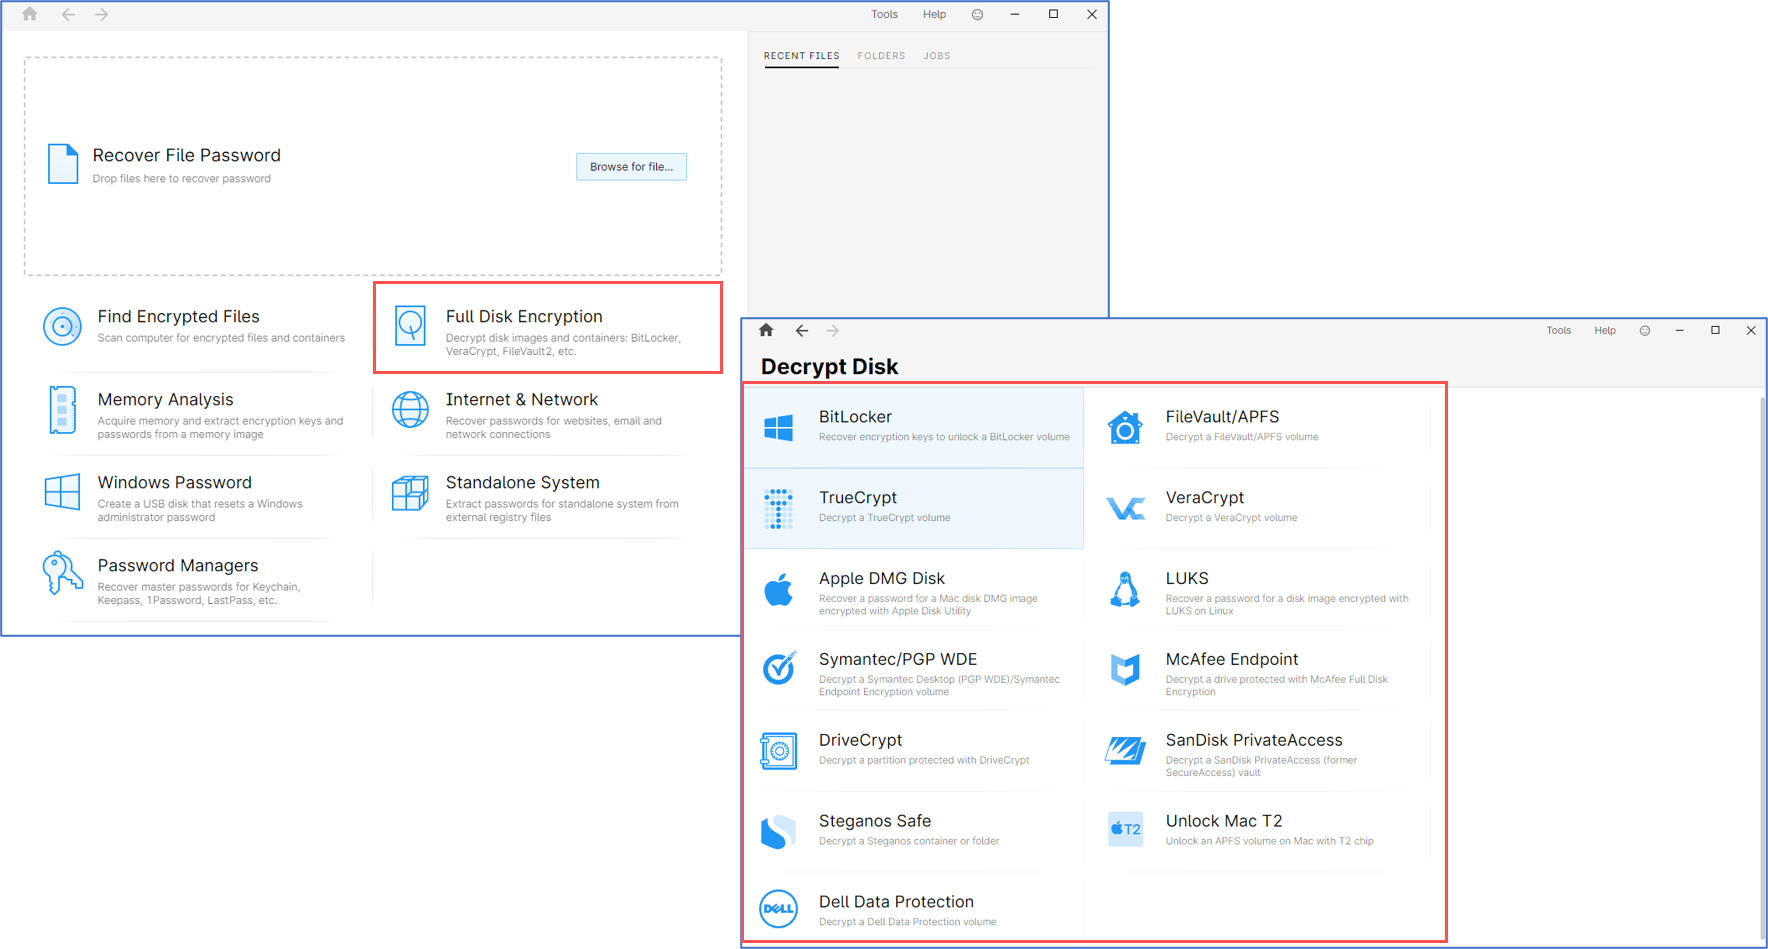The image size is (1768, 949).
Task: Click the Browse for file button
Action: (x=631, y=166)
